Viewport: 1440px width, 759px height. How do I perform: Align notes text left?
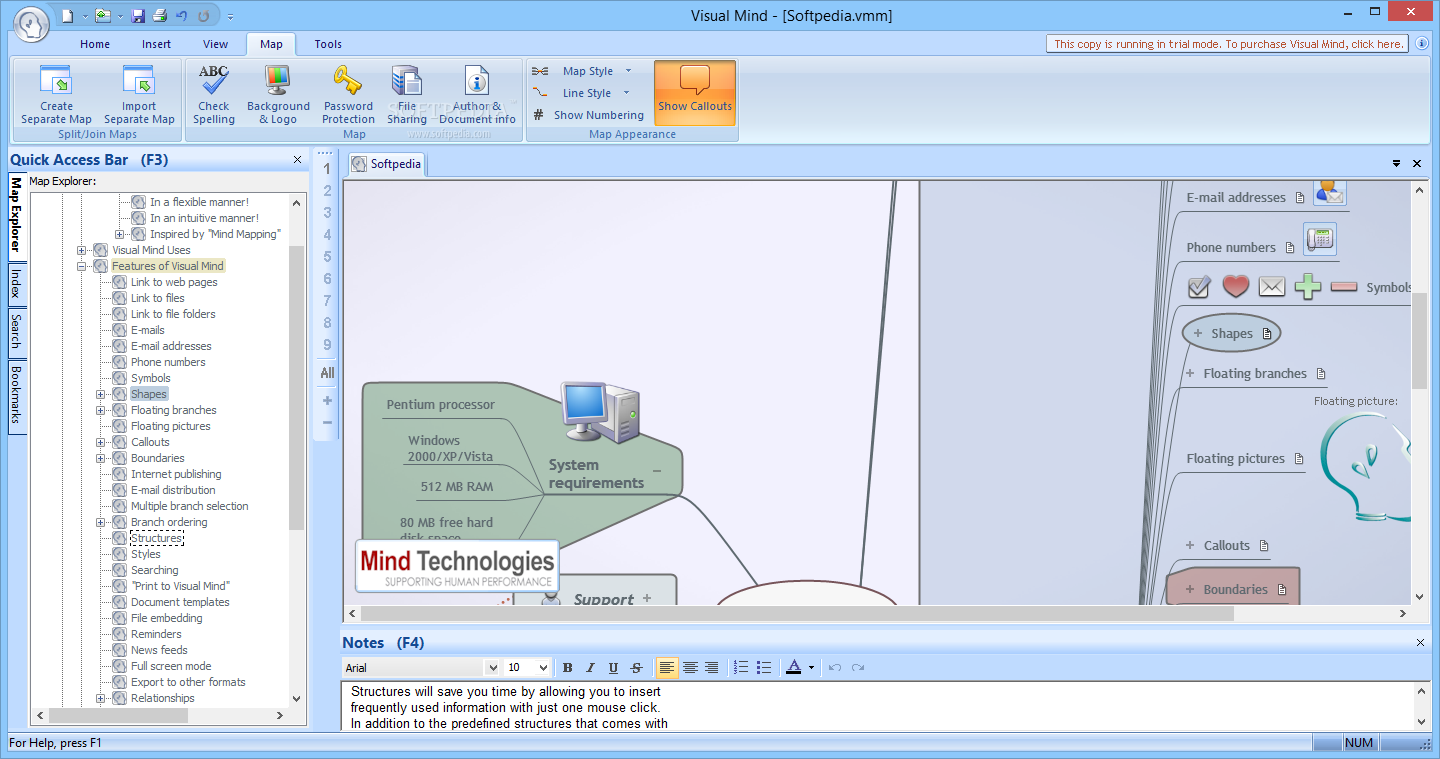667,667
